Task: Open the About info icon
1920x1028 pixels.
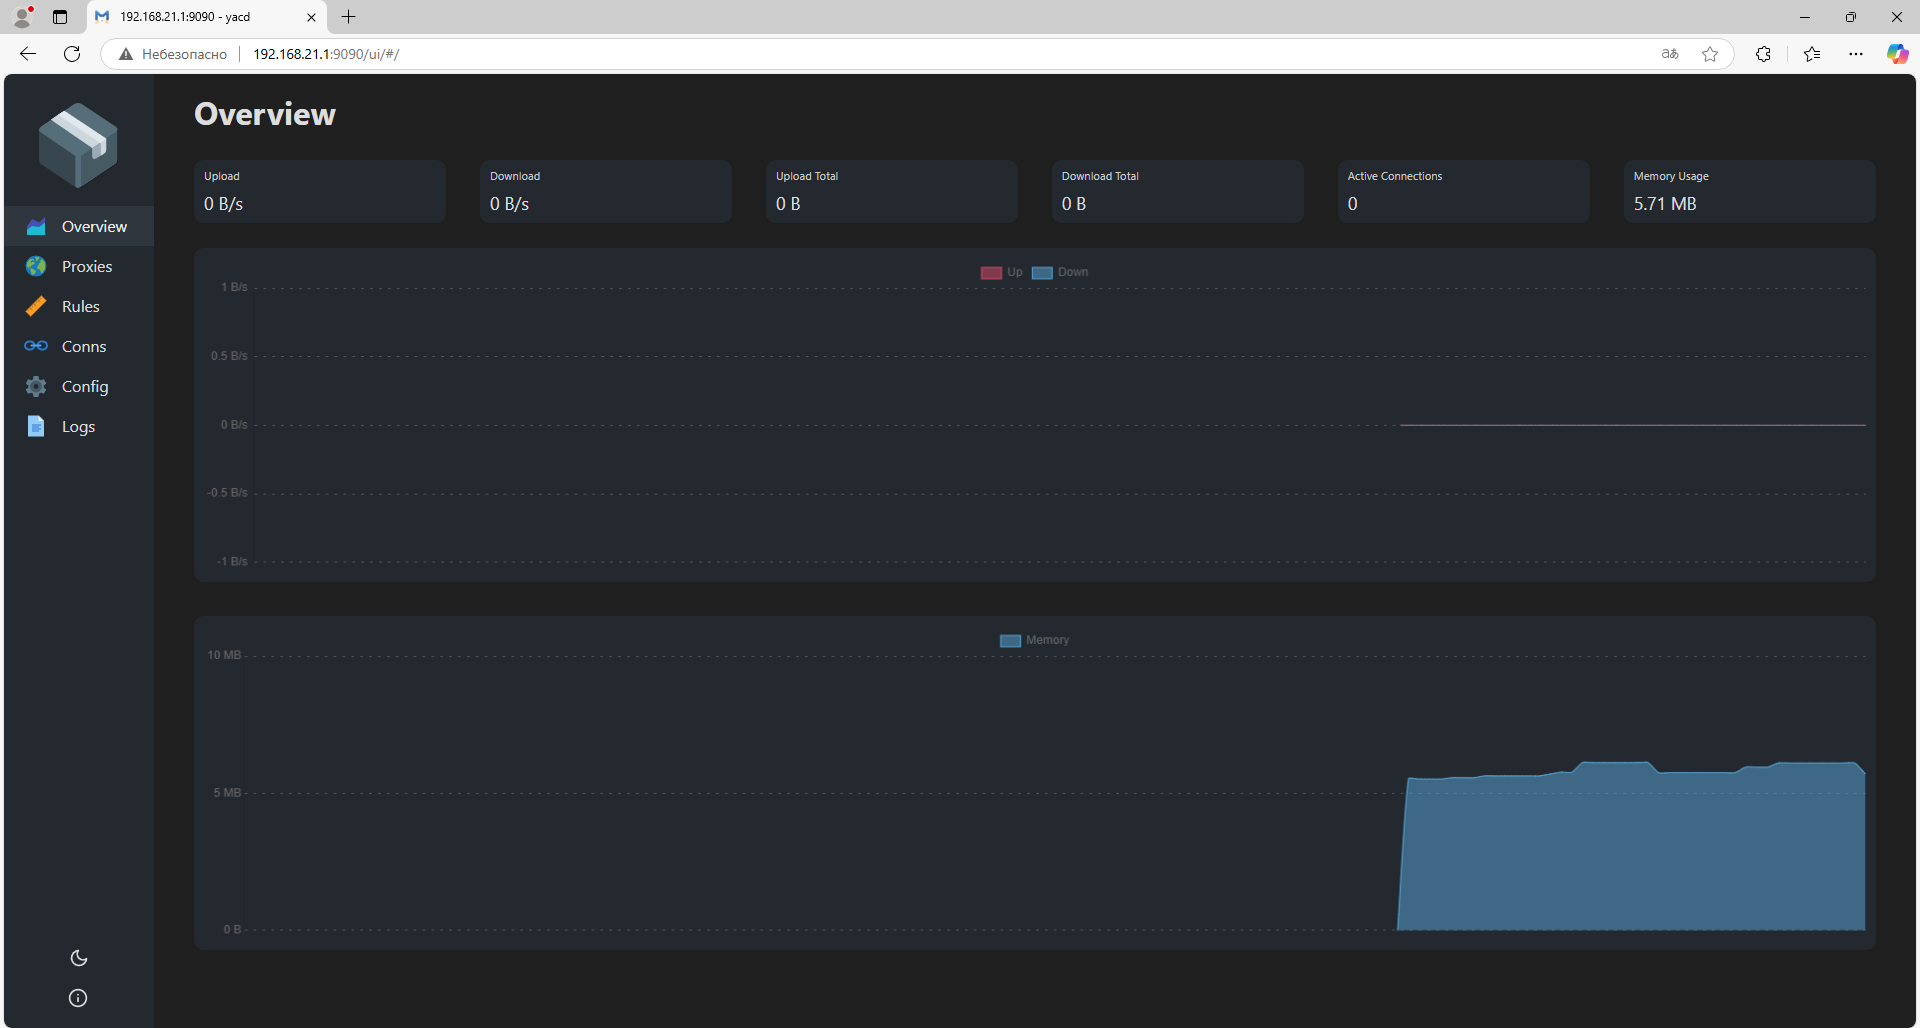Action: (78, 998)
